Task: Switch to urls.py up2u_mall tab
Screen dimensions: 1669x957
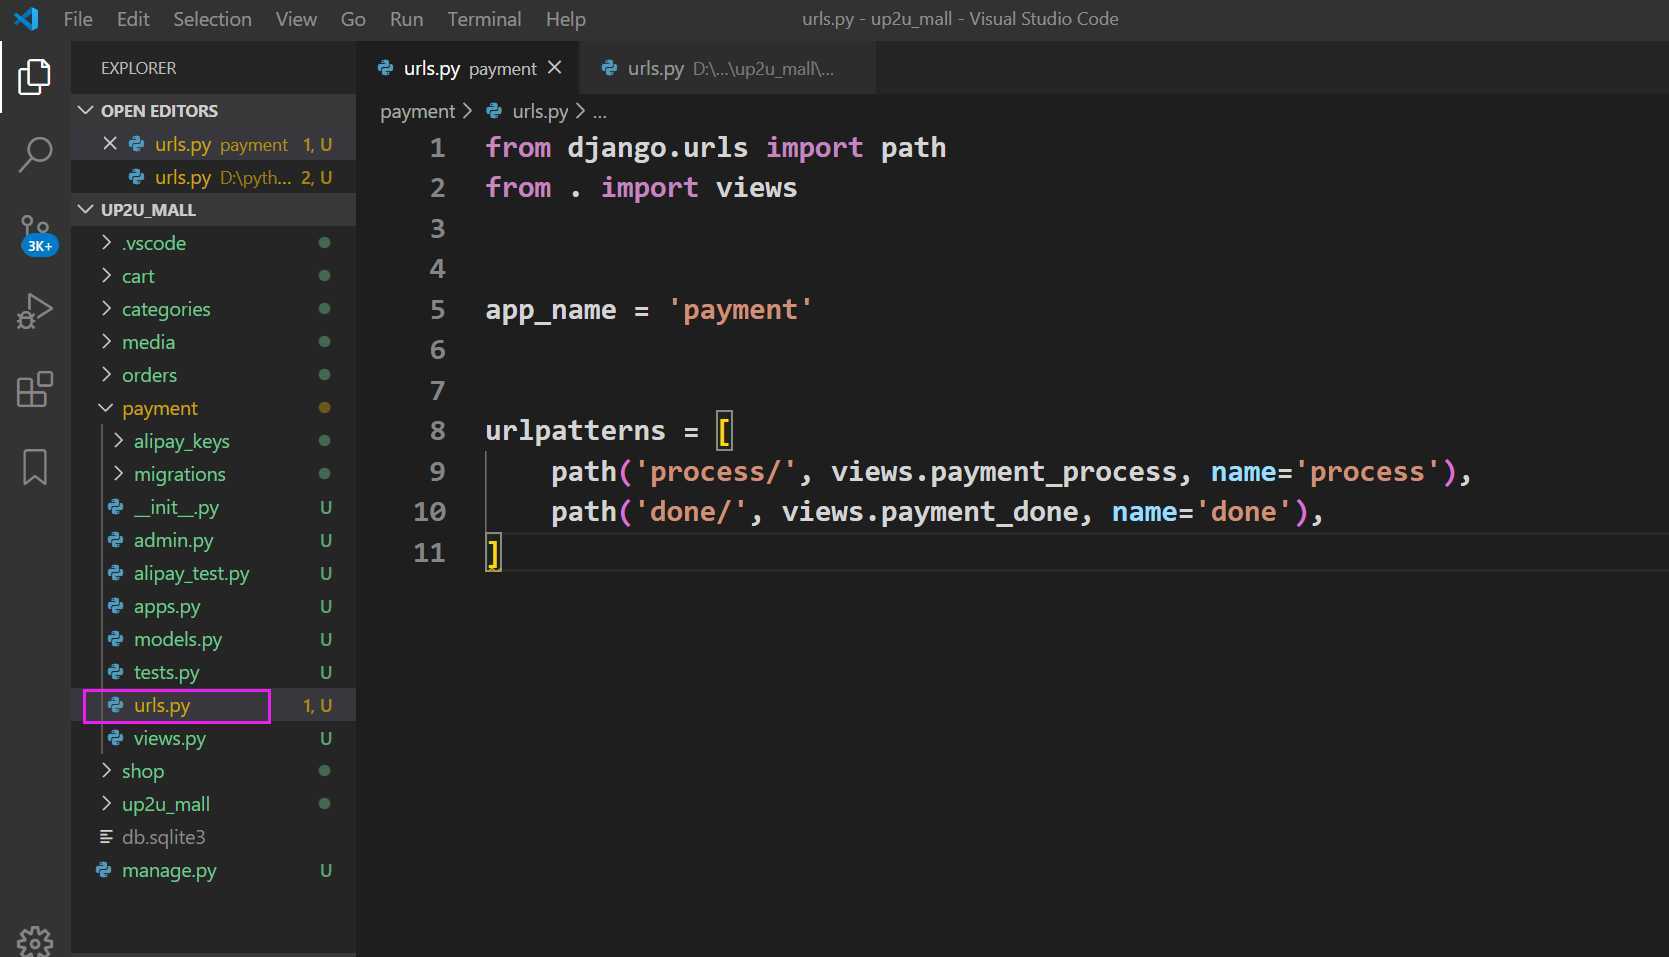Action: click(x=728, y=68)
